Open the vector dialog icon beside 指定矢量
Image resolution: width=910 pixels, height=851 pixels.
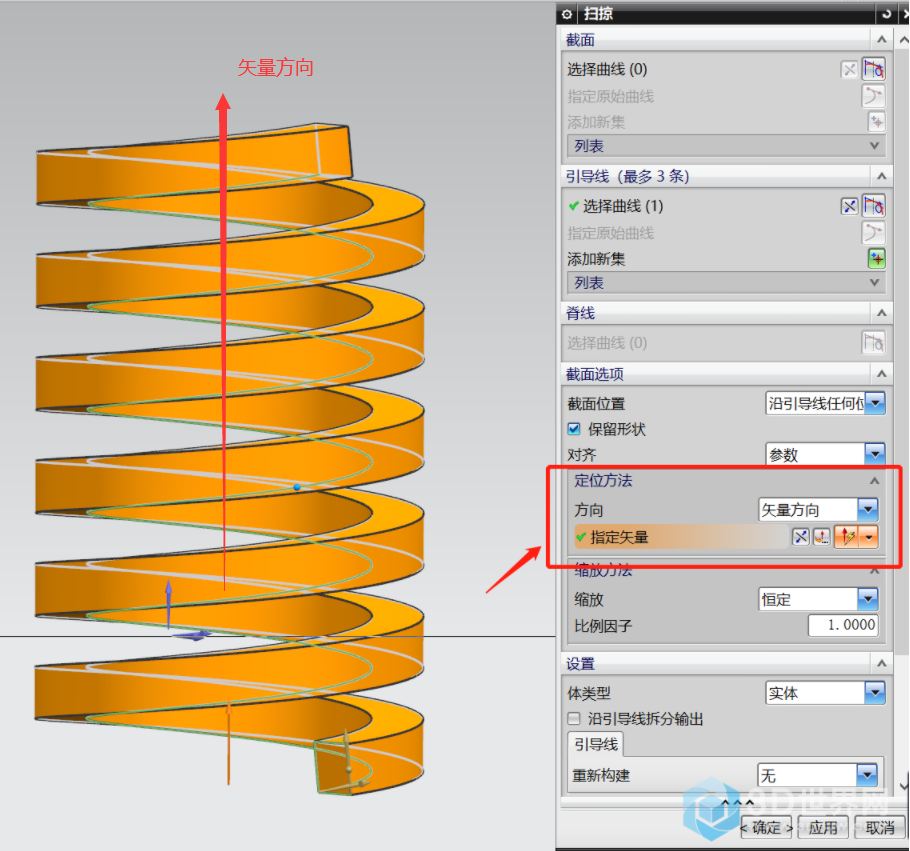[x=821, y=537]
